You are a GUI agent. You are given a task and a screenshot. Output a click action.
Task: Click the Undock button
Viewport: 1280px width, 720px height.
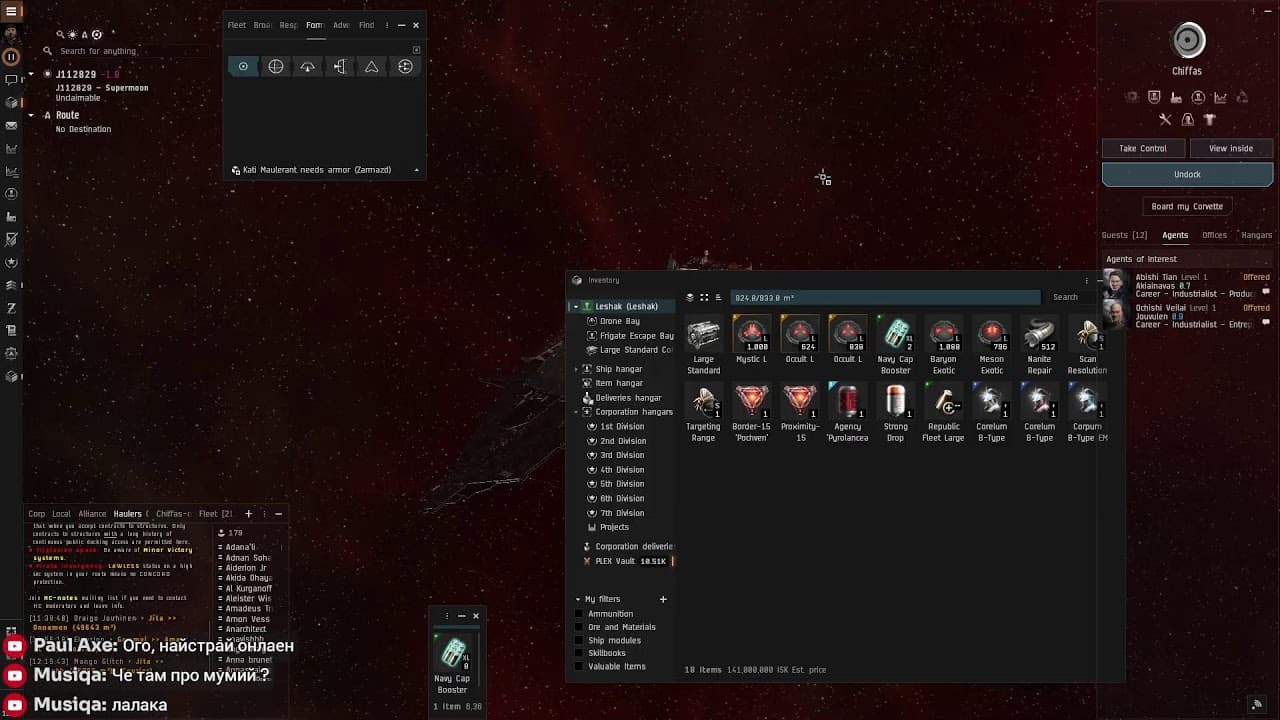(1188, 174)
